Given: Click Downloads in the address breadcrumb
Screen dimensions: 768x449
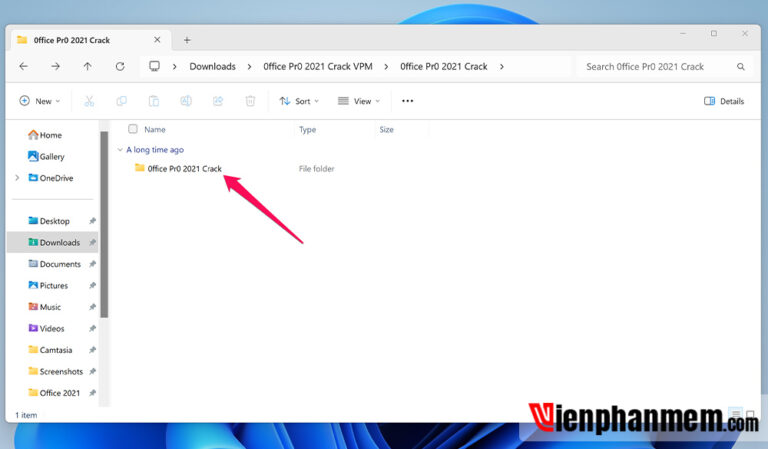Looking at the screenshot, I should pos(213,67).
